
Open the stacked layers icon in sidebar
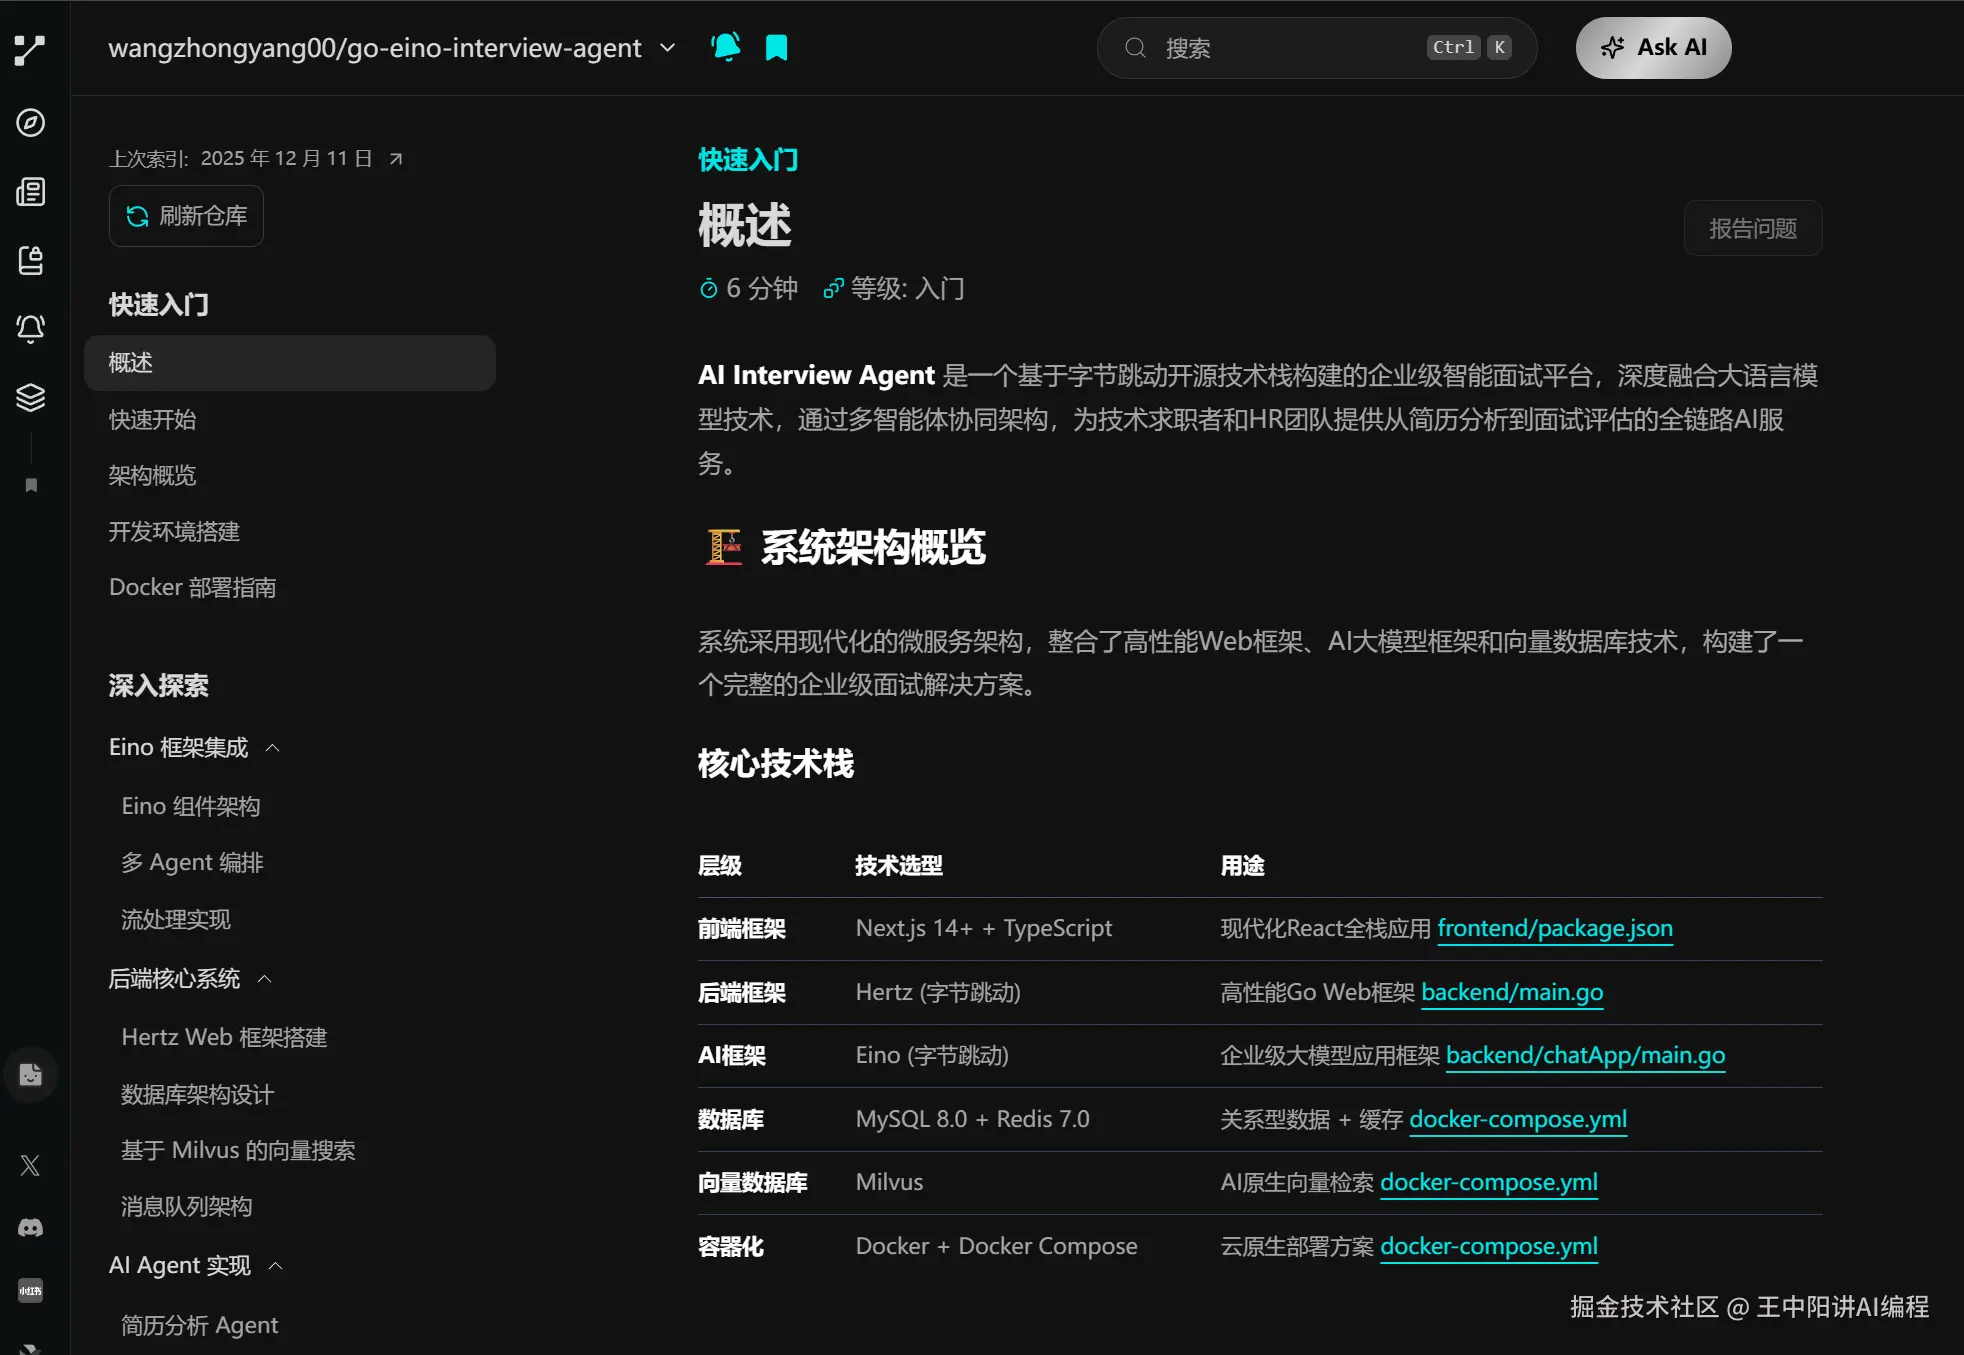pyautogui.click(x=31, y=397)
